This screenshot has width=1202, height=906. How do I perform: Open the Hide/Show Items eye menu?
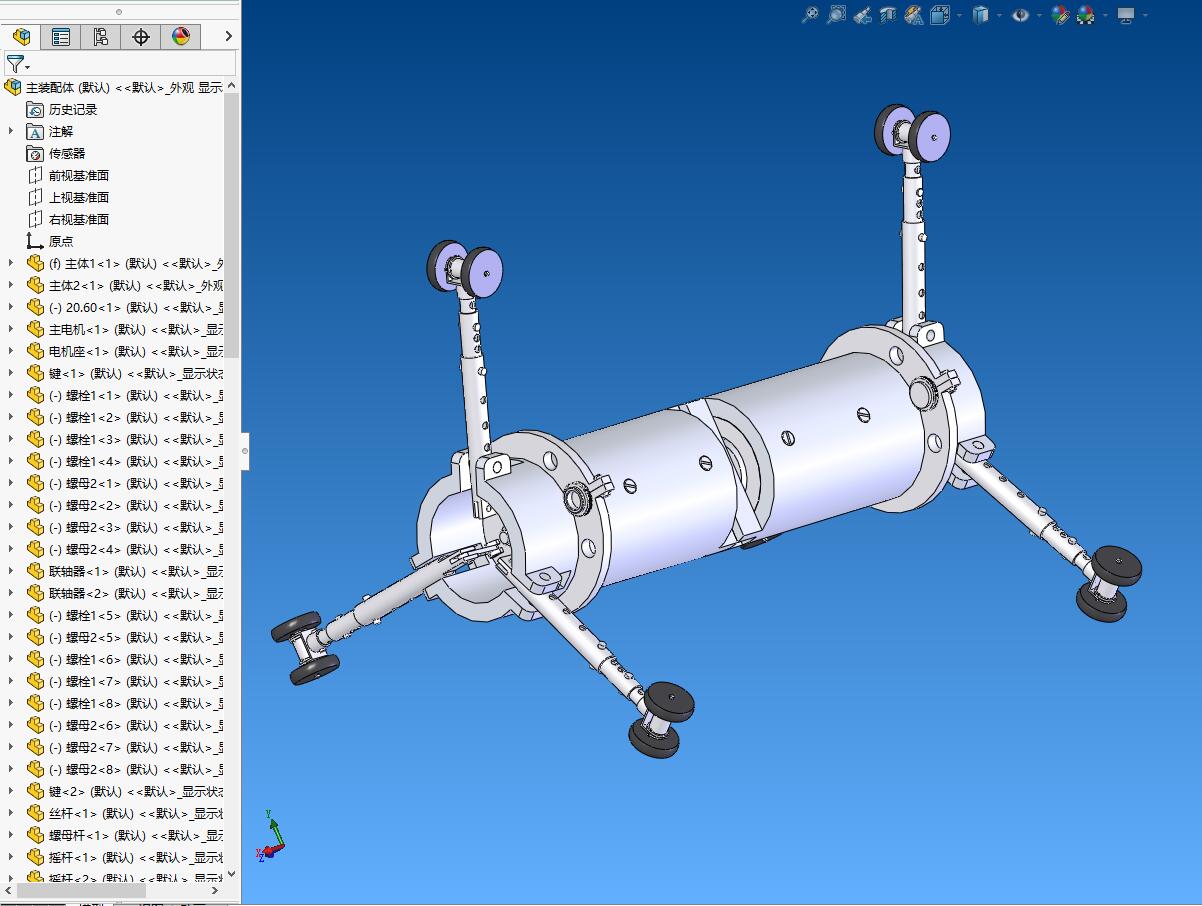click(x=1020, y=15)
